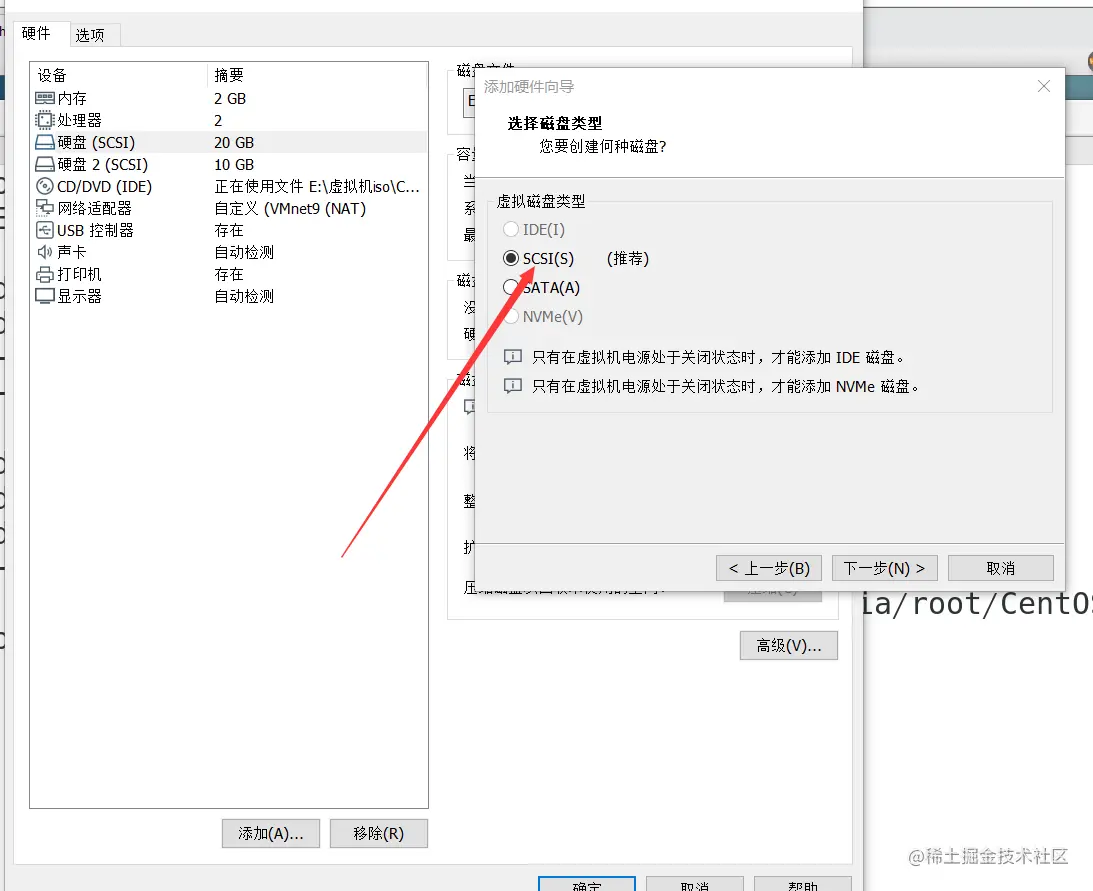Click the printer (打印机) icon
The width and height of the screenshot is (1093, 891).
click(45, 274)
